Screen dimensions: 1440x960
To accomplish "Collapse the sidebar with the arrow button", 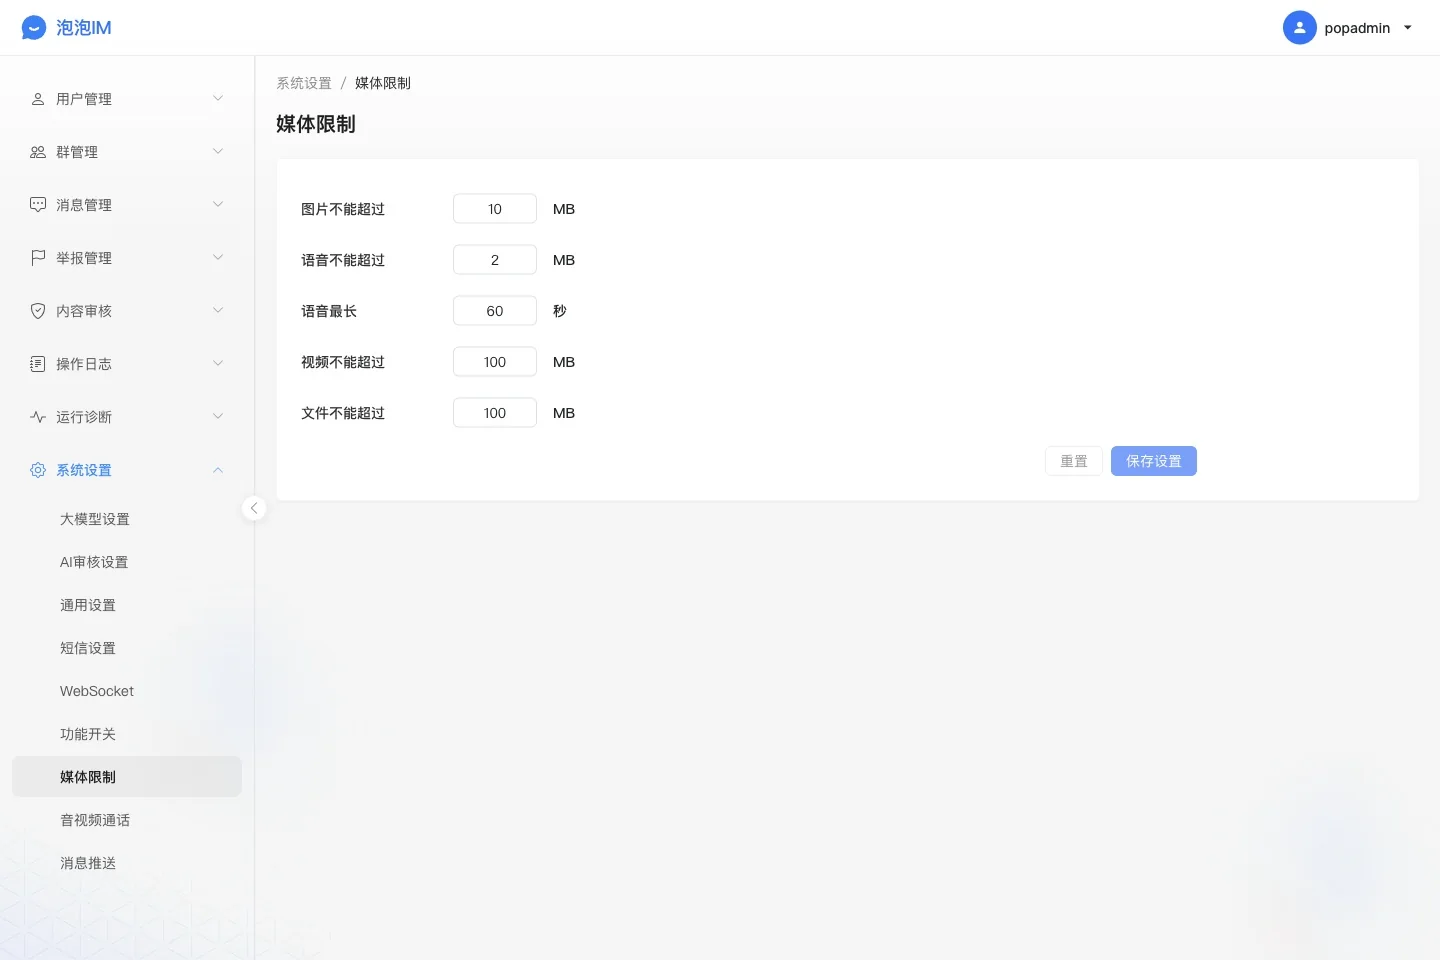I will point(254,508).
